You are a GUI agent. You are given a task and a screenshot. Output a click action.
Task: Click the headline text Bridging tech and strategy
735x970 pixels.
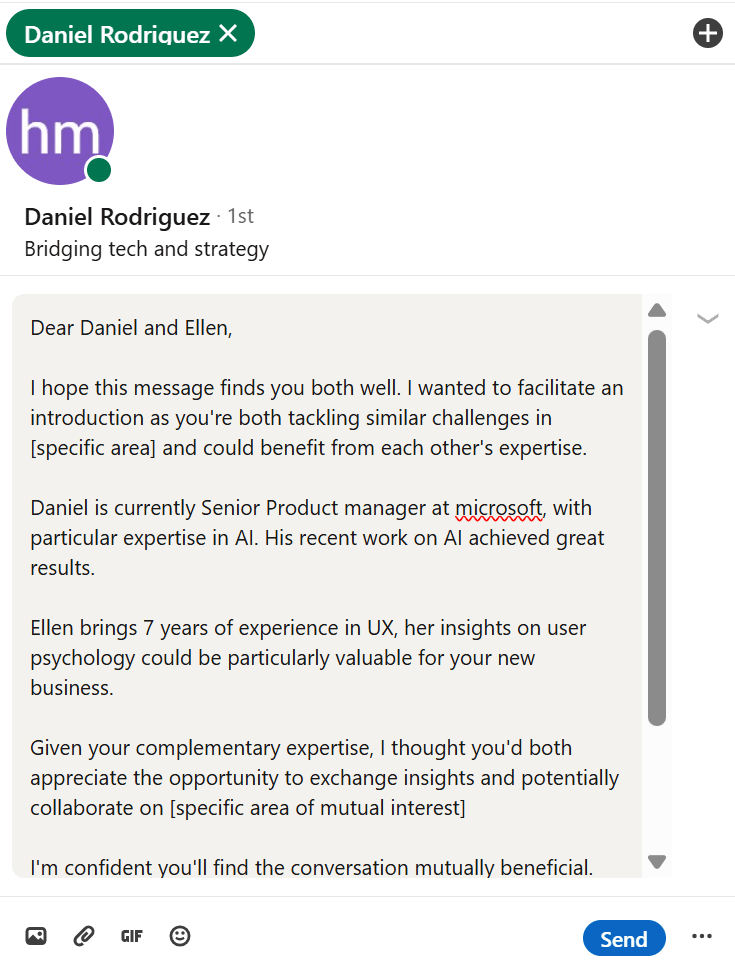pos(146,249)
